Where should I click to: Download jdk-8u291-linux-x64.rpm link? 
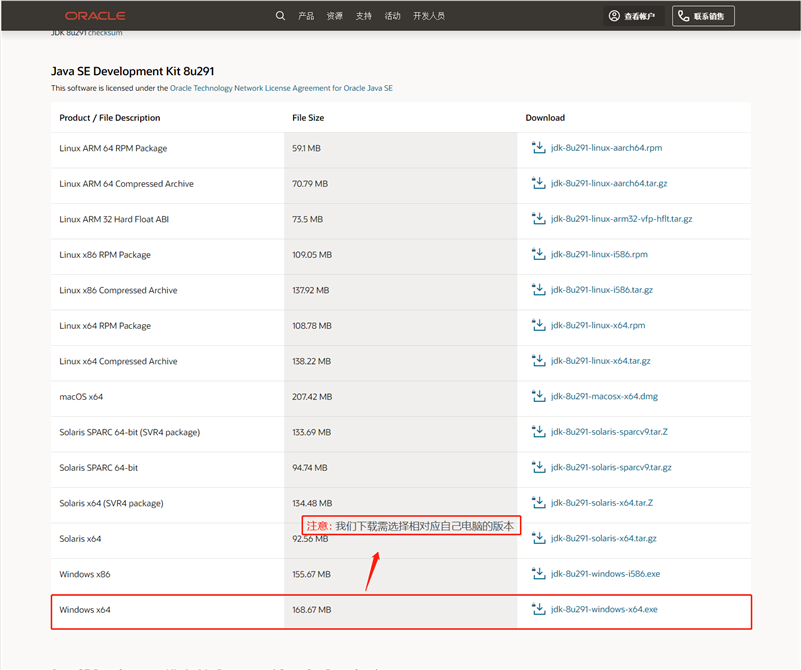pos(598,325)
